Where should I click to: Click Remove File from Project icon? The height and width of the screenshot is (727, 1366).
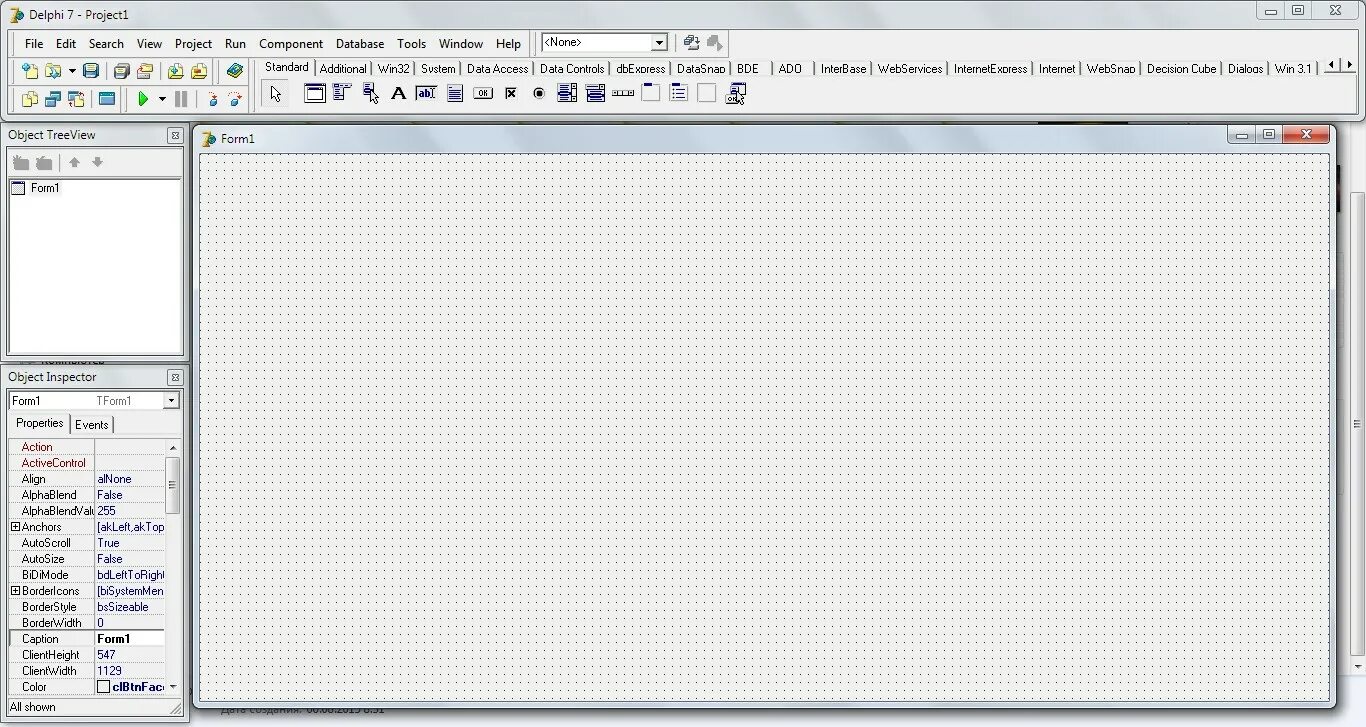tap(199, 71)
